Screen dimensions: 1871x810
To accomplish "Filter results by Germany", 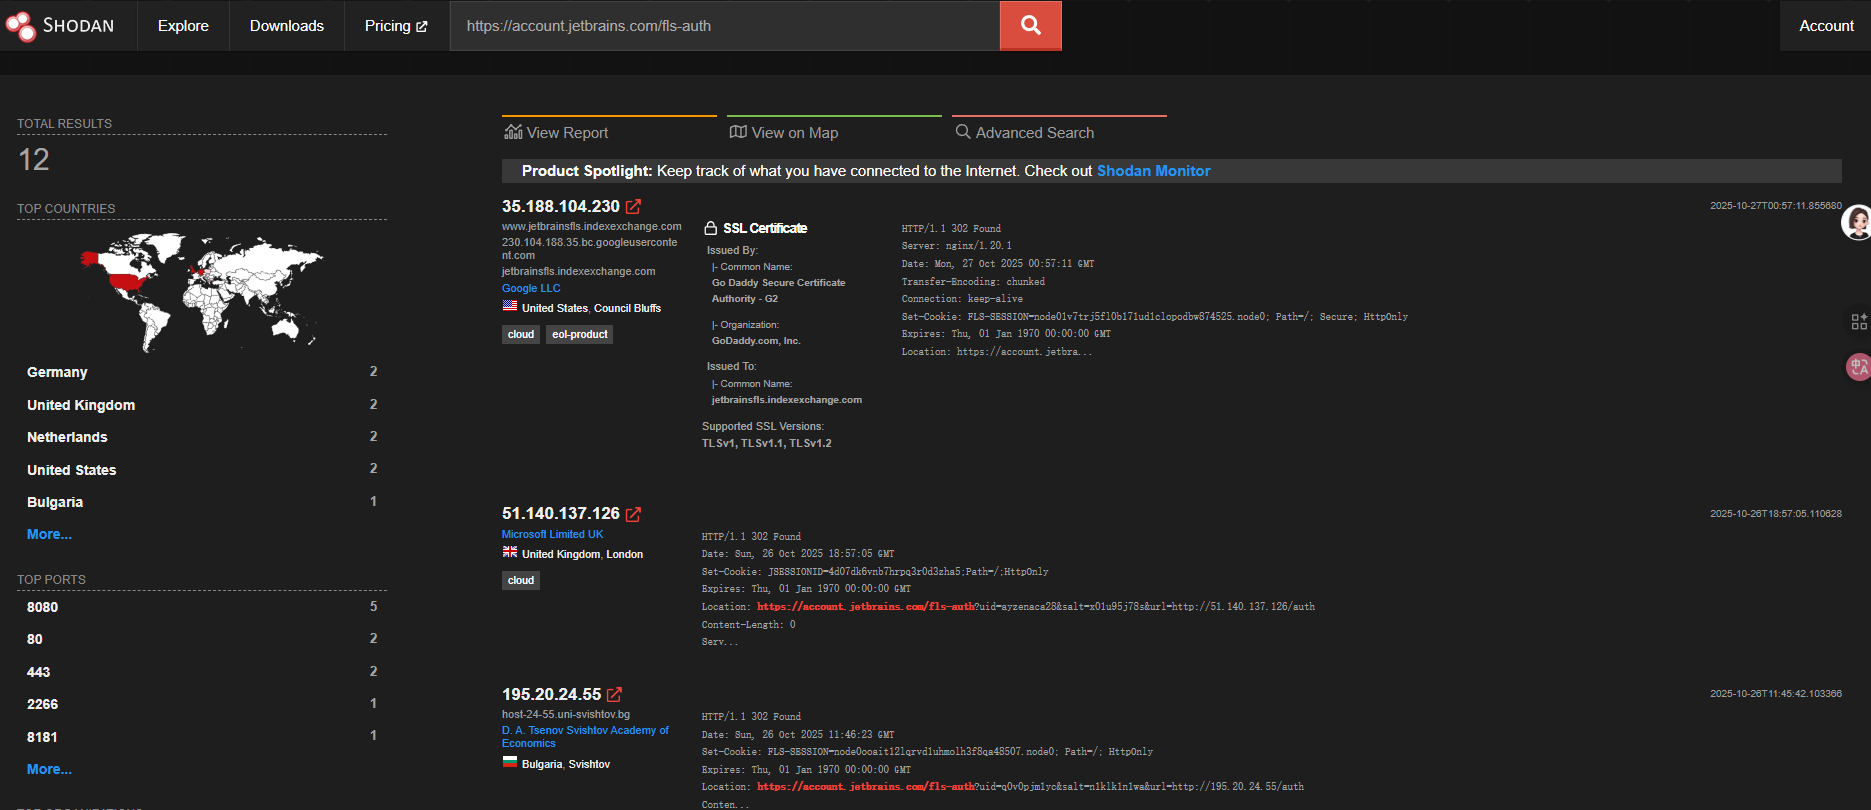I will point(57,372).
